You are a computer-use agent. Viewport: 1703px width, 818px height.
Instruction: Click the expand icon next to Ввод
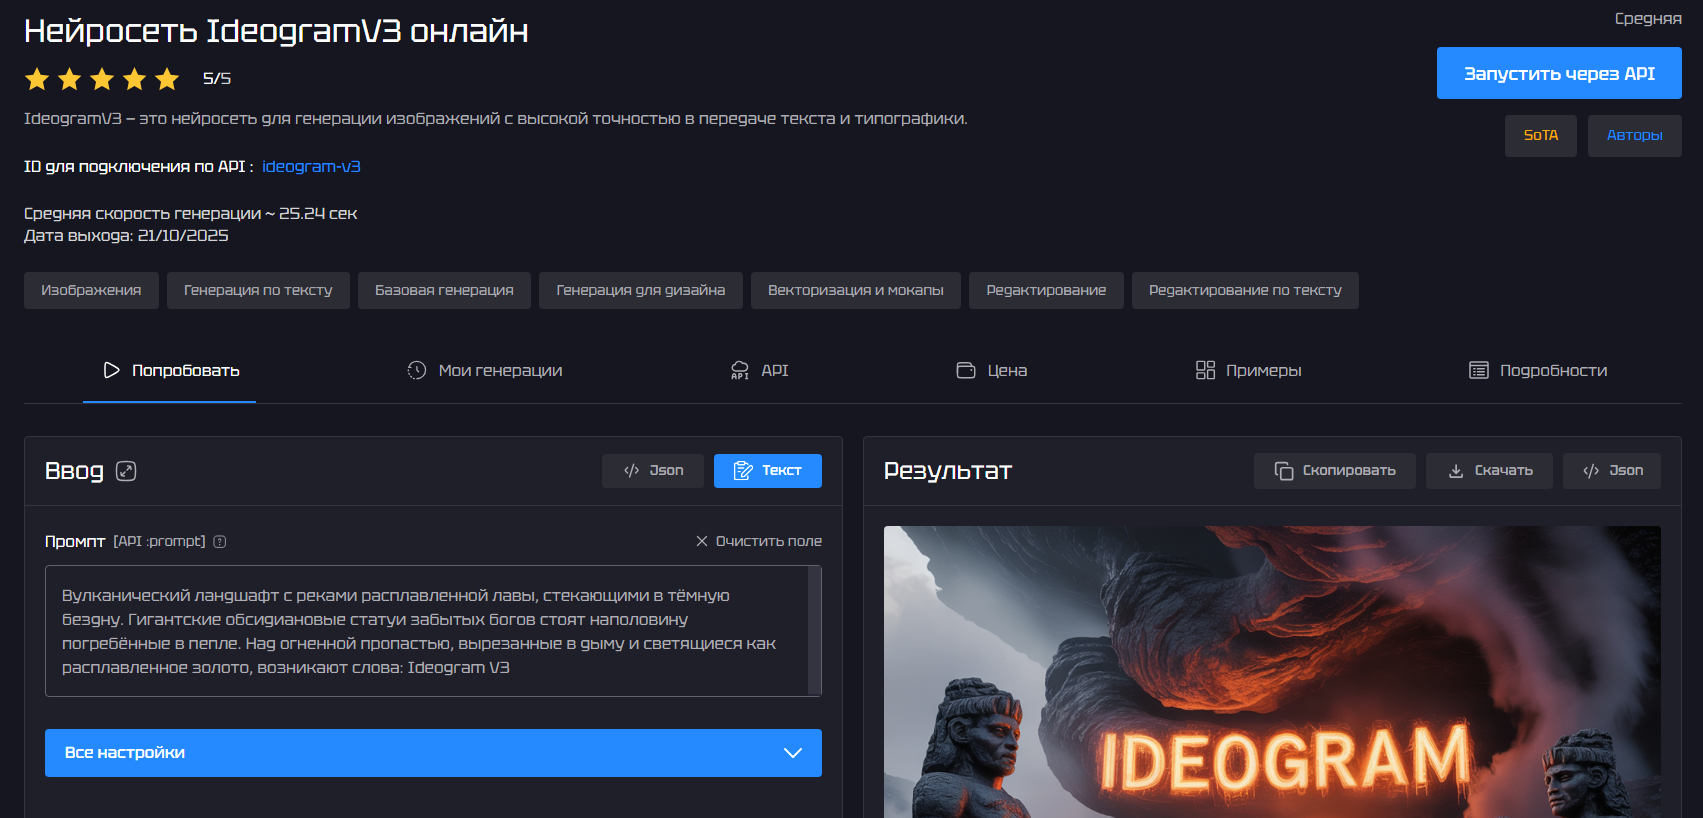coord(126,471)
